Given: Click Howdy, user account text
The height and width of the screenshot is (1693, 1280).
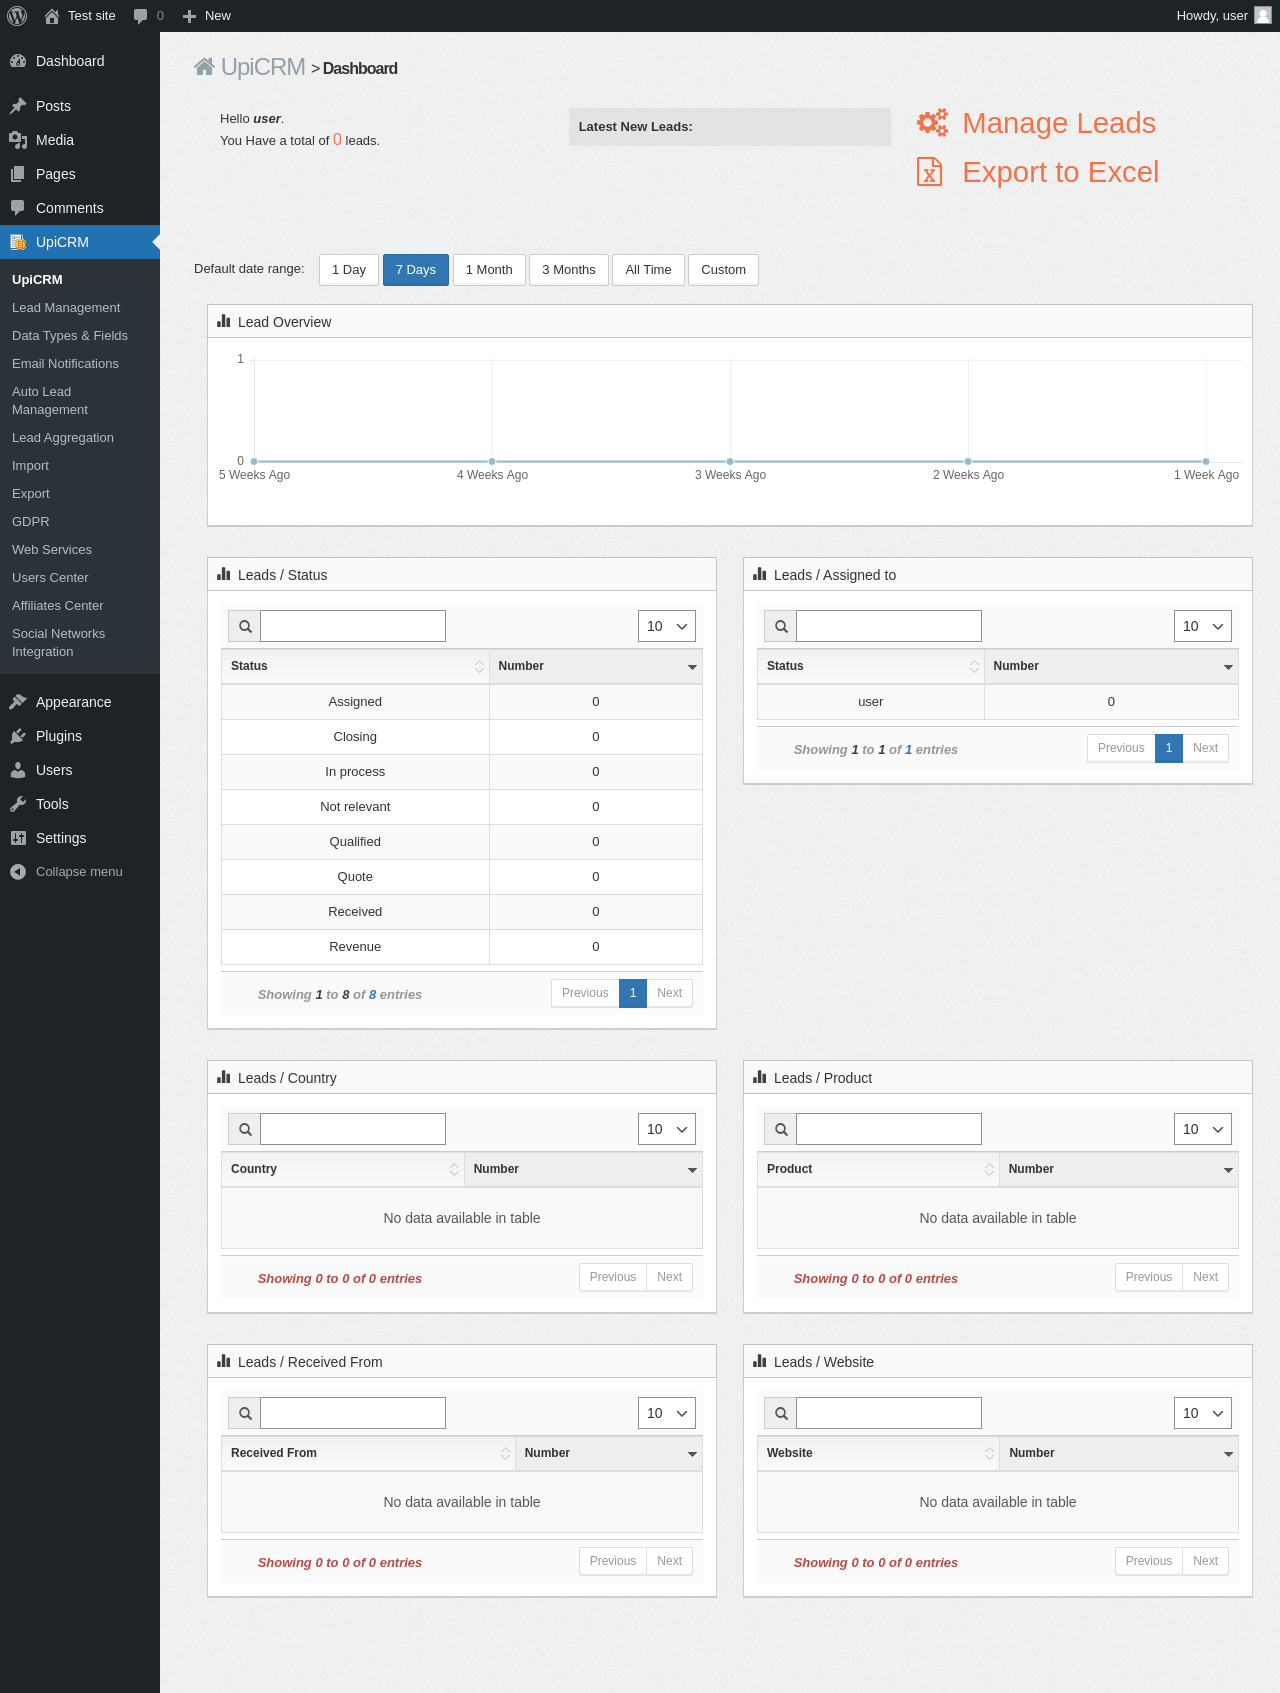Looking at the screenshot, I should tap(1212, 16).
